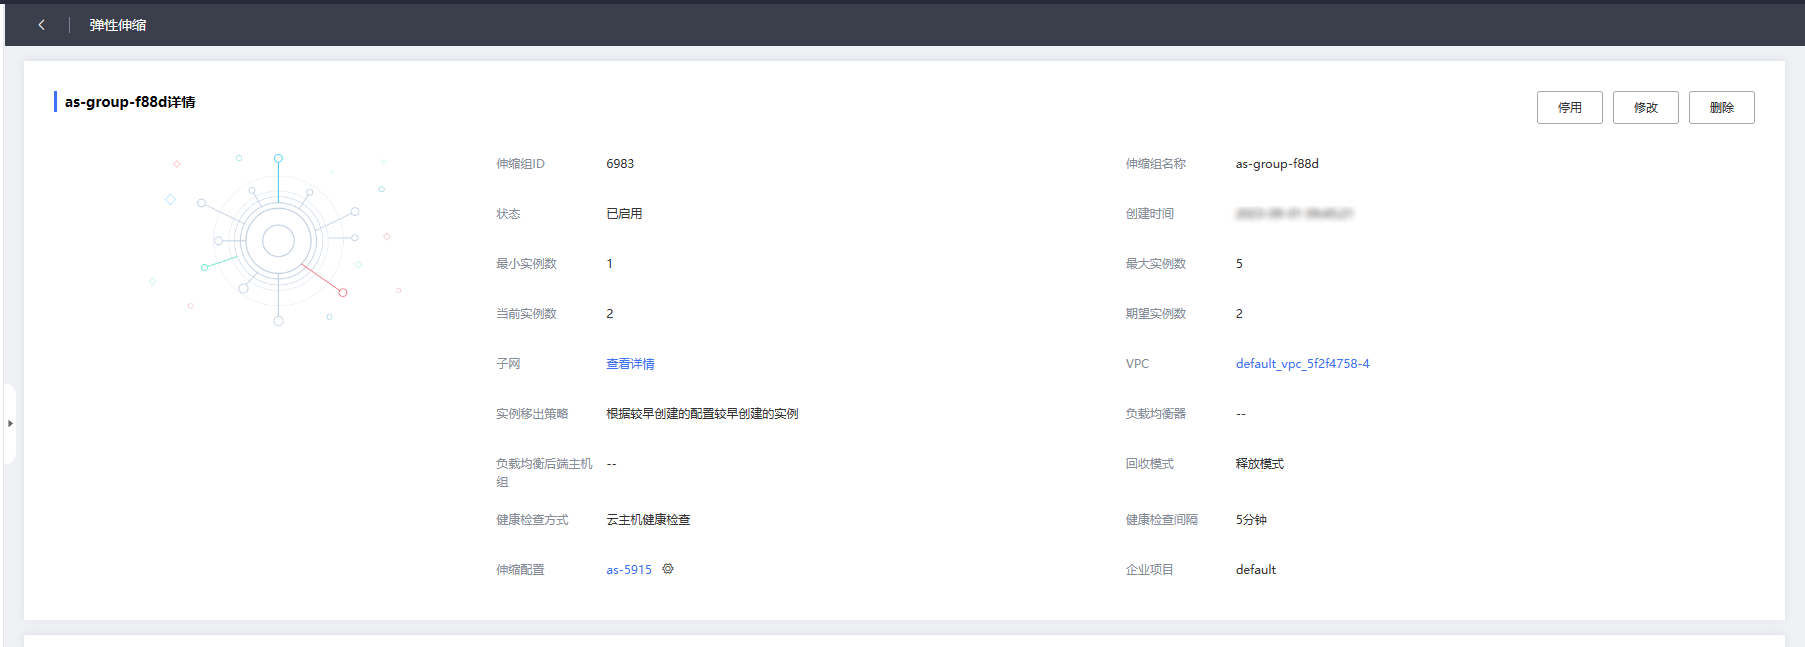Click the 修改 button

(1645, 108)
